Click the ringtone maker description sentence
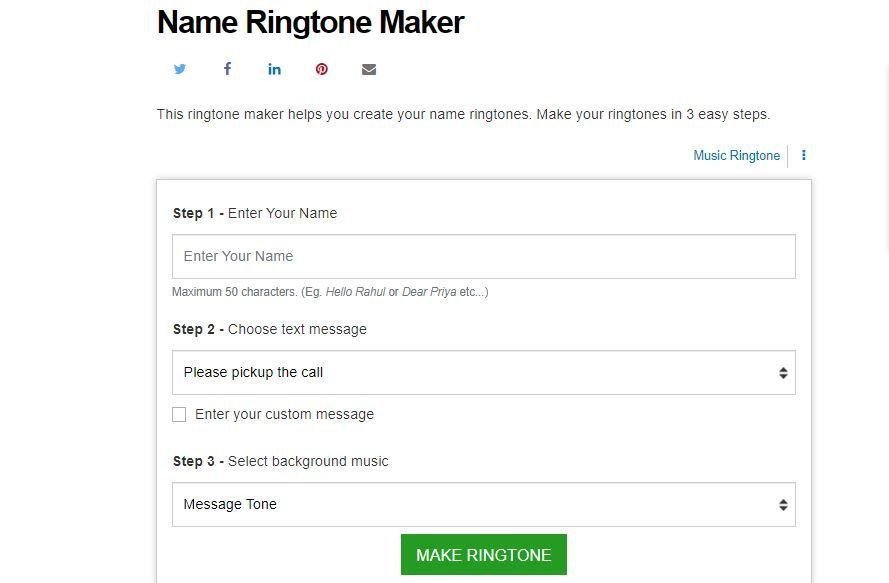889x583 pixels. tap(463, 114)
